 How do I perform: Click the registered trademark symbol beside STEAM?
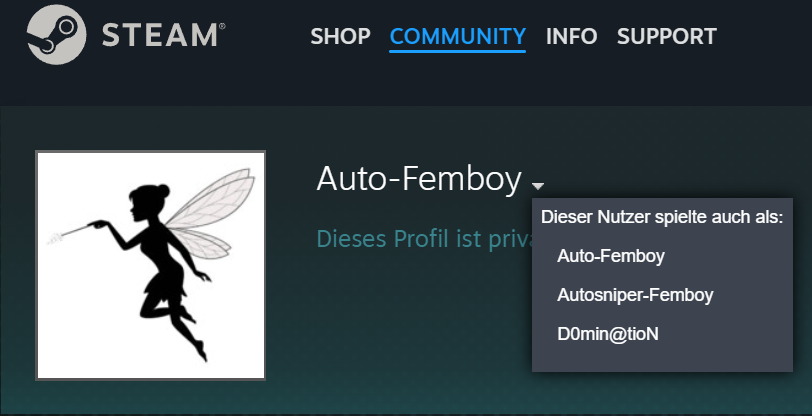pos(223,26)
